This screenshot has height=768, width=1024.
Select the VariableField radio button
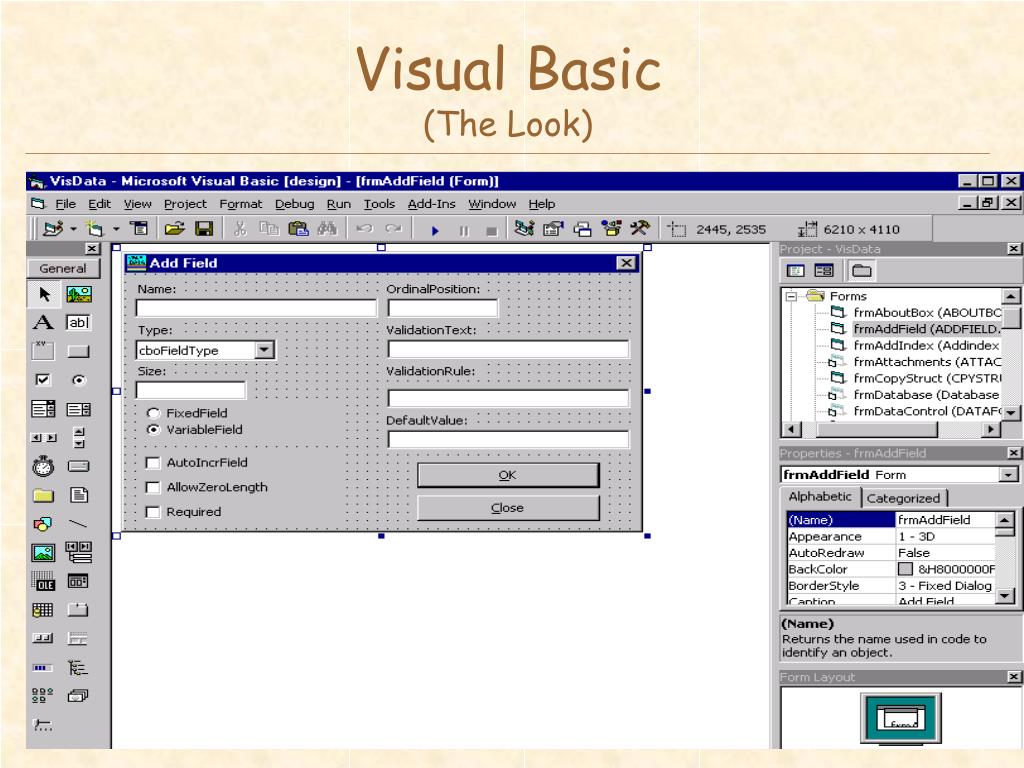pyautogui.click(x=153, y=429)
